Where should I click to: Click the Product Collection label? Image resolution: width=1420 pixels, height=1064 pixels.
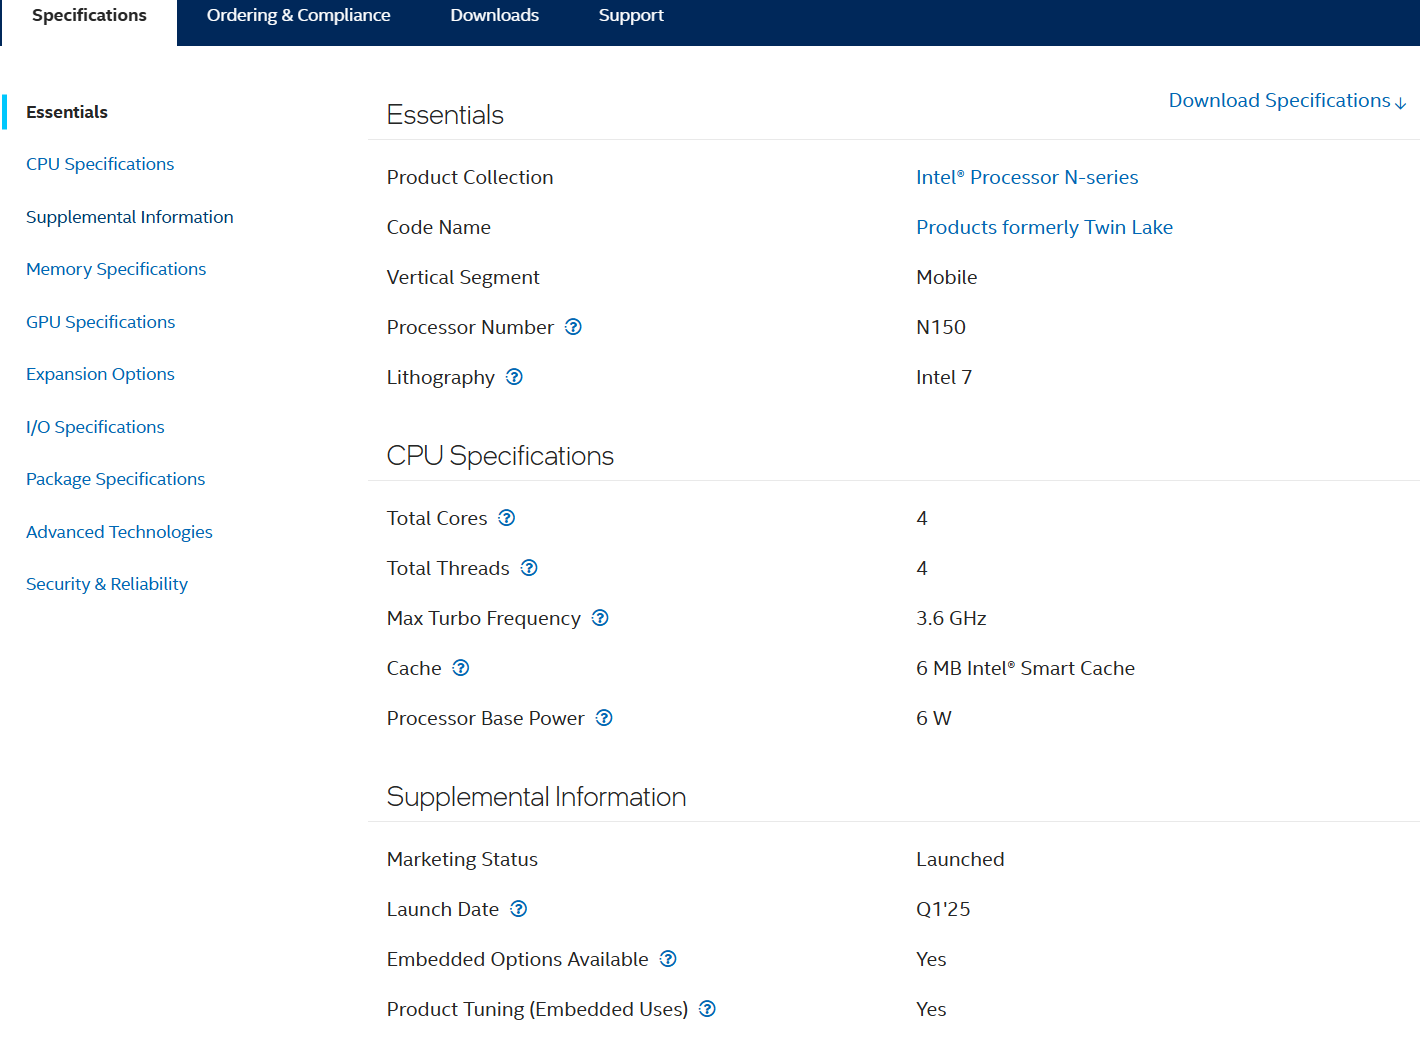[x=470, y=177]
